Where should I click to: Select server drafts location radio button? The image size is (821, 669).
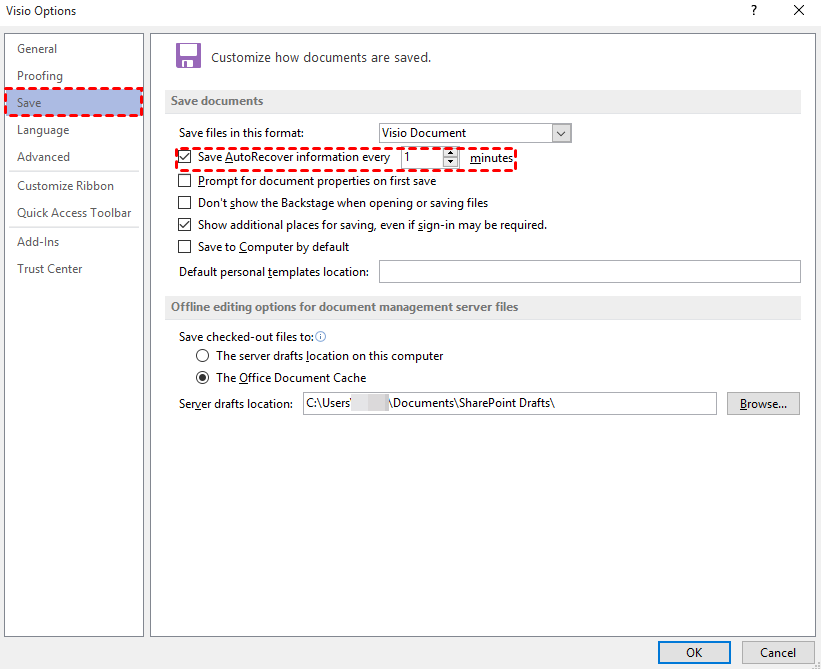tap(203, 356)
